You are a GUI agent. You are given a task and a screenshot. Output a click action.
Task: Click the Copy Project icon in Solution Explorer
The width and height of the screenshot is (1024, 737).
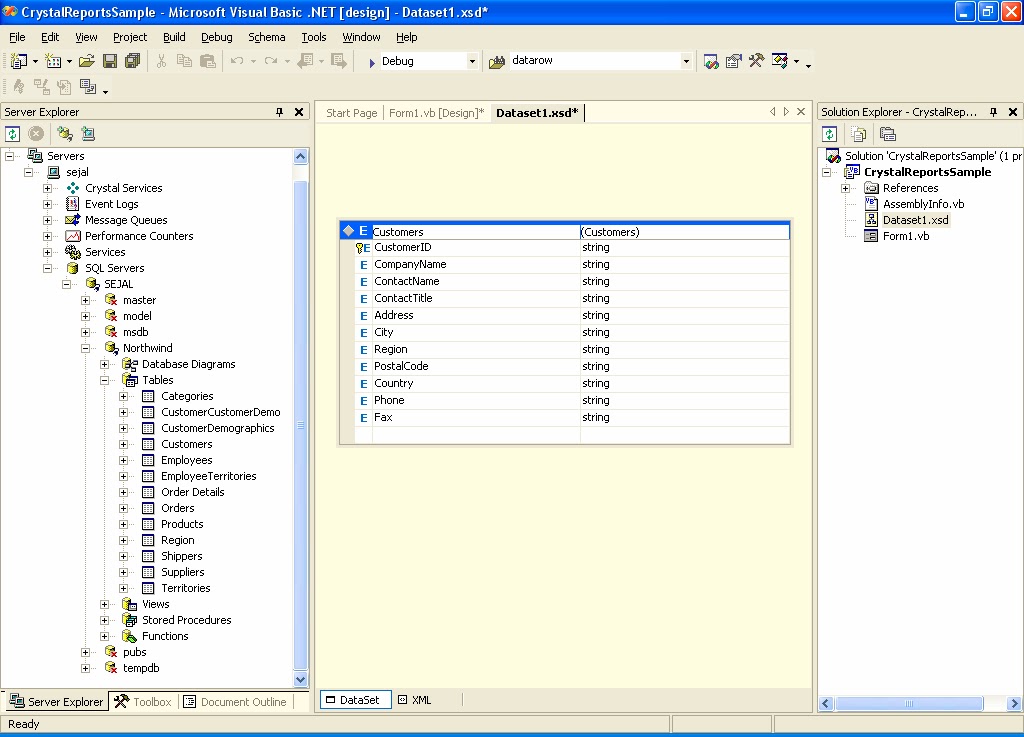coord(857,133)
